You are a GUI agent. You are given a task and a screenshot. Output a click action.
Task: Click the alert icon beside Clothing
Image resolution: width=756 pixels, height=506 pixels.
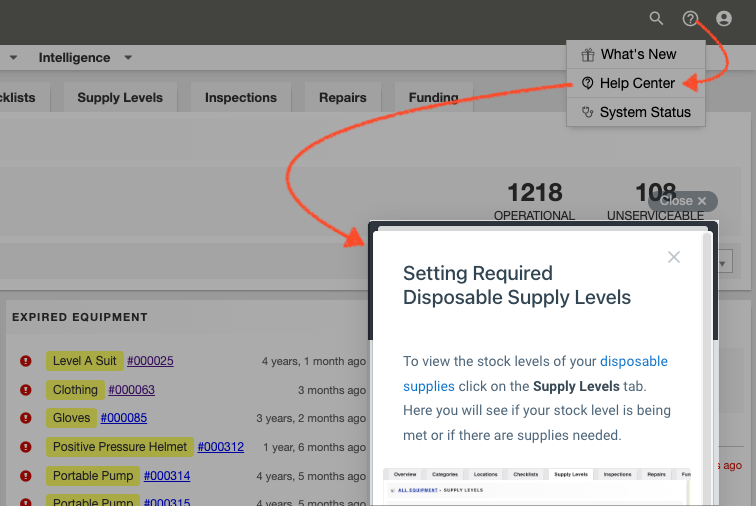[26, 390]
